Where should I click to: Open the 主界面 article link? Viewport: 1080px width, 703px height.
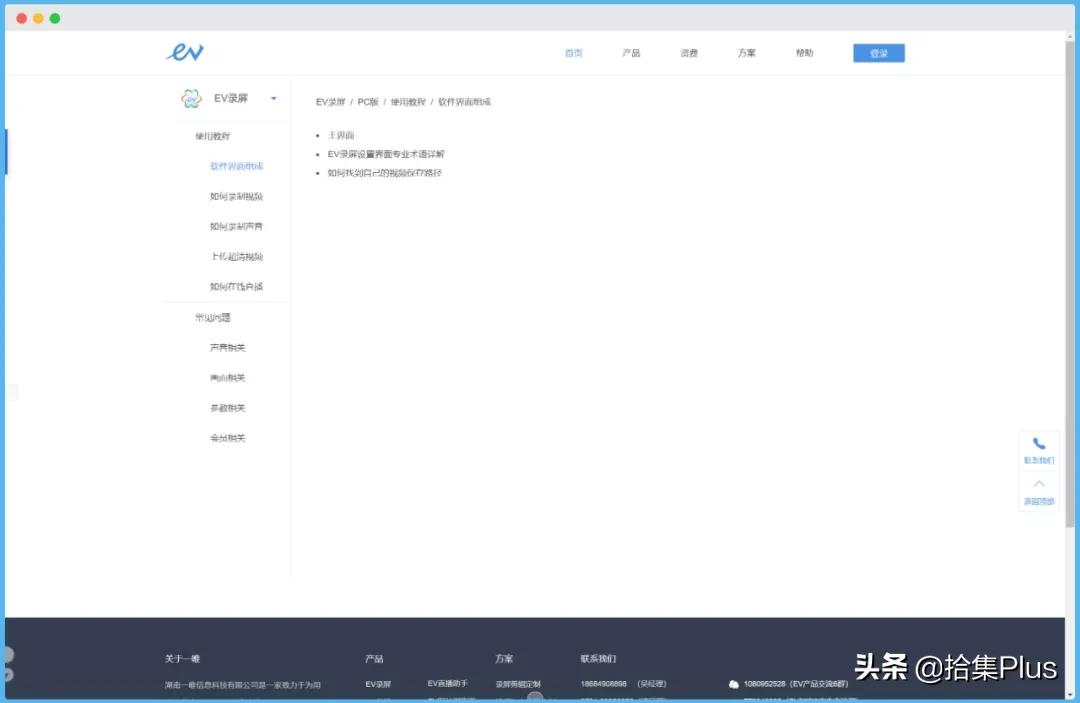point(341,134)
